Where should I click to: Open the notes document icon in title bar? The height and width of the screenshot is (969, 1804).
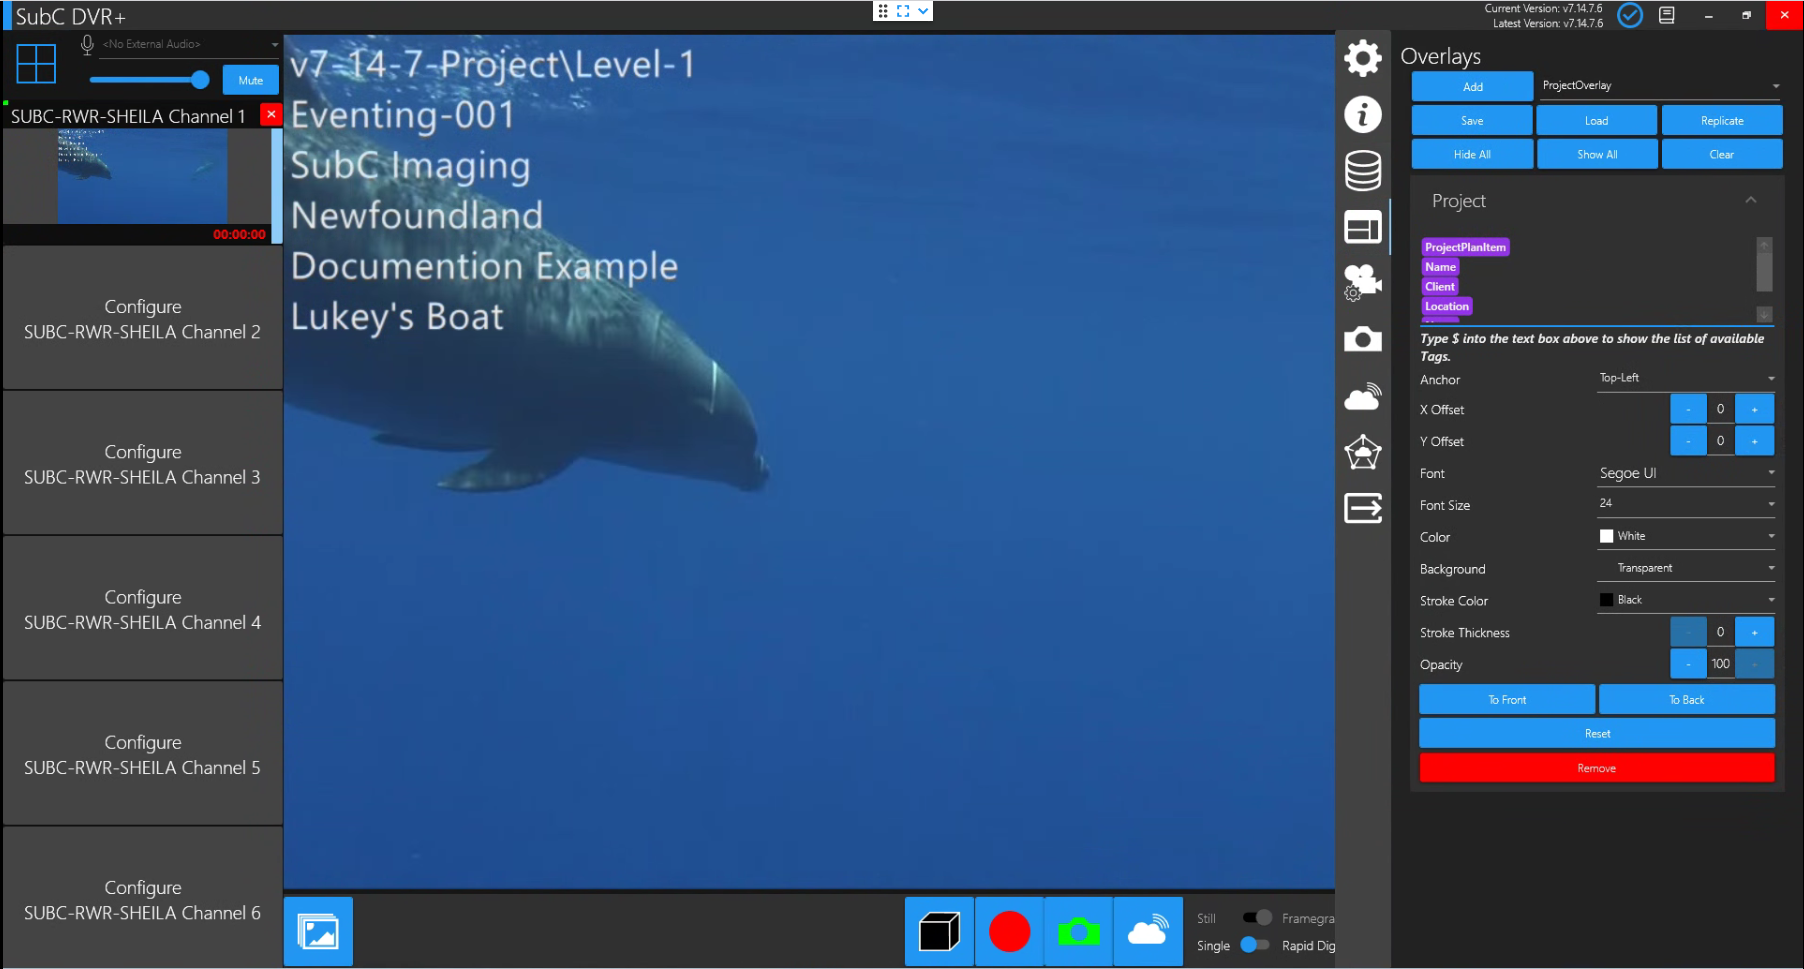pos(1667,15)
